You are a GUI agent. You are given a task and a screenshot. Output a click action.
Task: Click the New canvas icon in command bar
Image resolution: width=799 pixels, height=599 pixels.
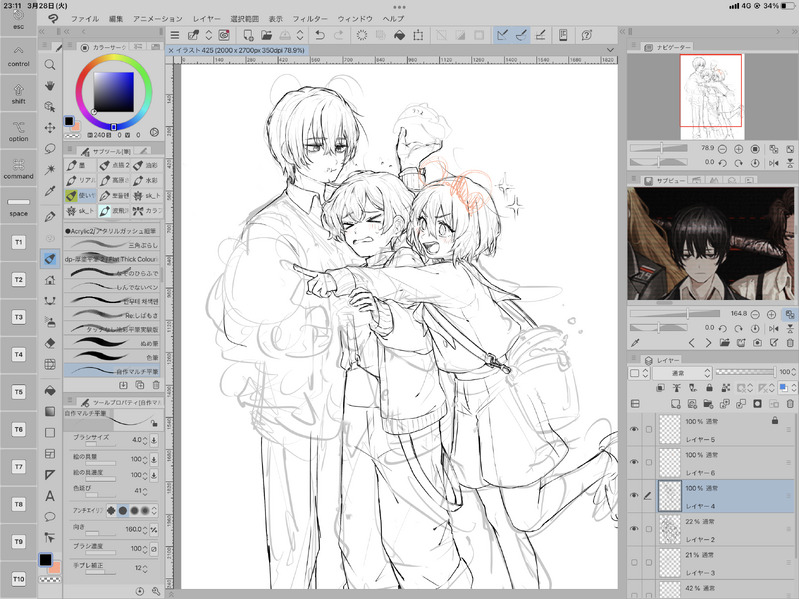point(248,35)
